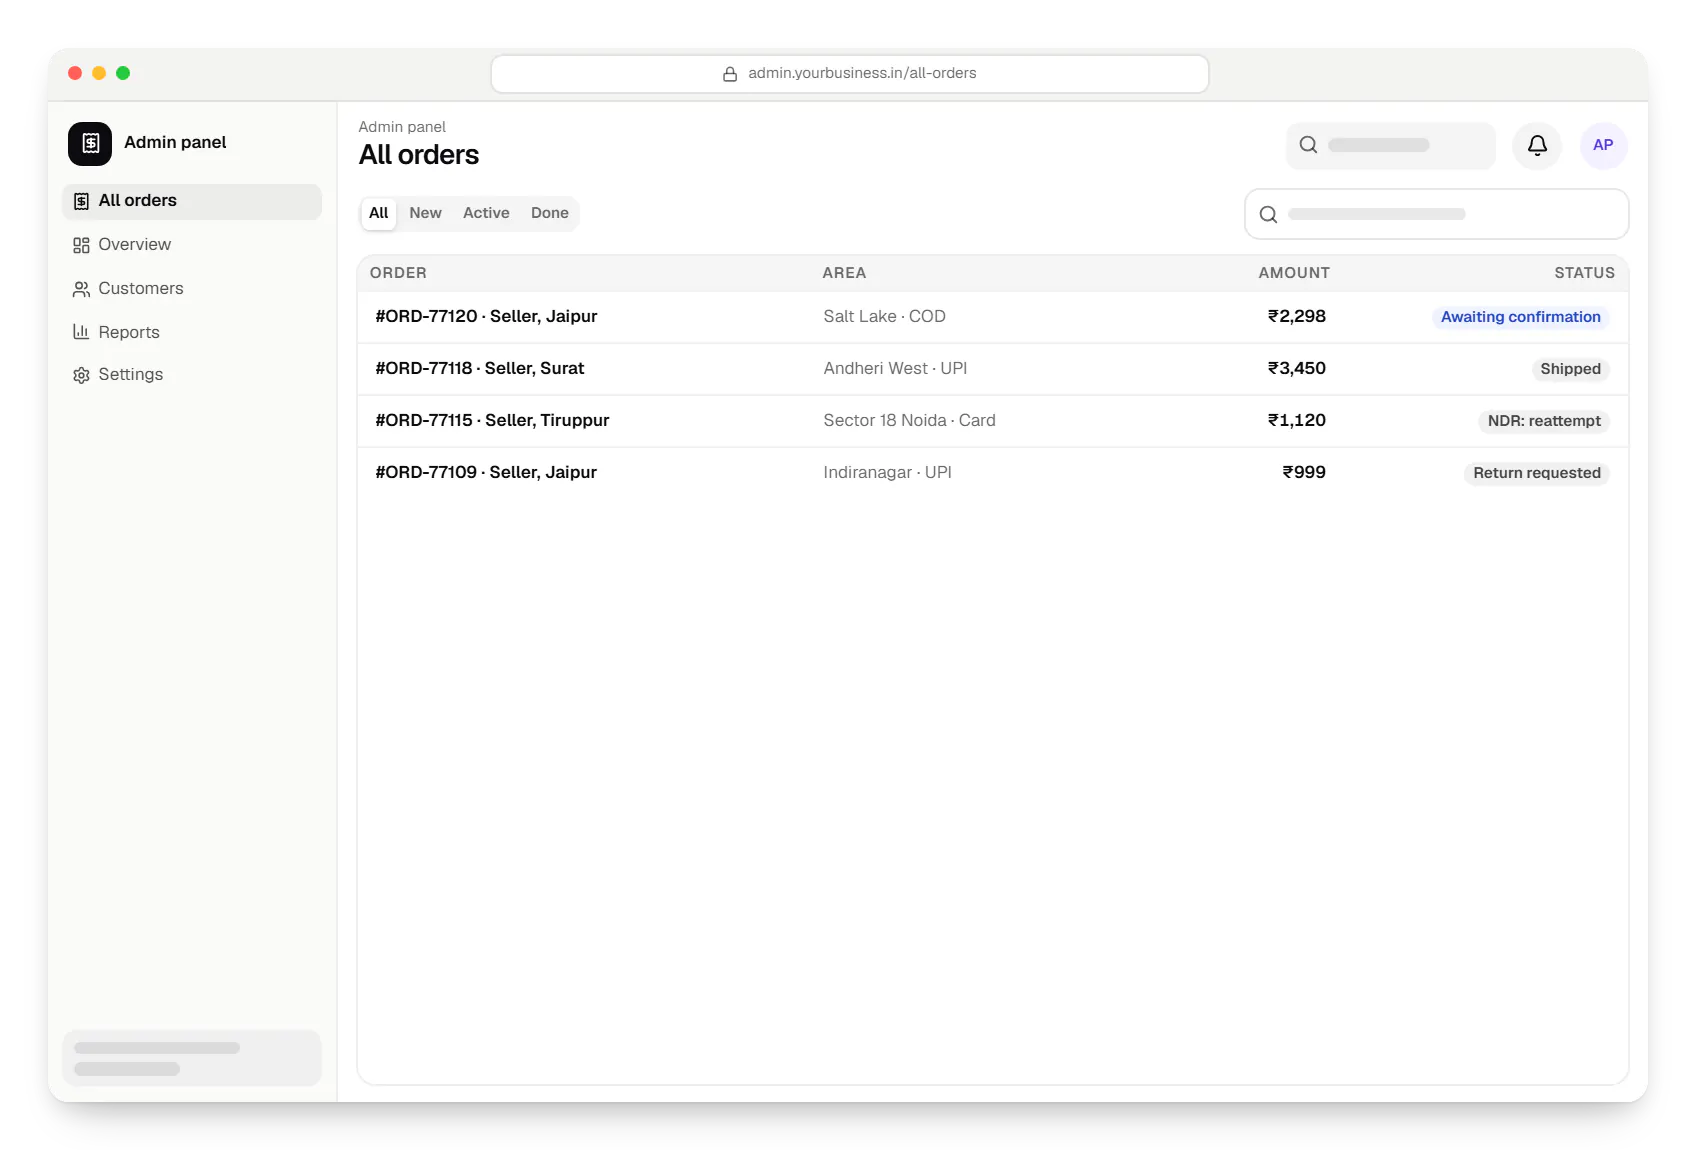Viewport: 1696px width, 1150px height.
Task: Click the All orders sidebar icon
Action: [81, 201]
